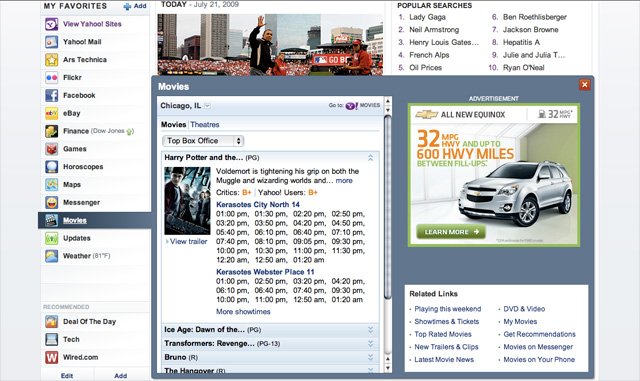
Task: Select the Movies tab in panel
Action: point(173,125)
